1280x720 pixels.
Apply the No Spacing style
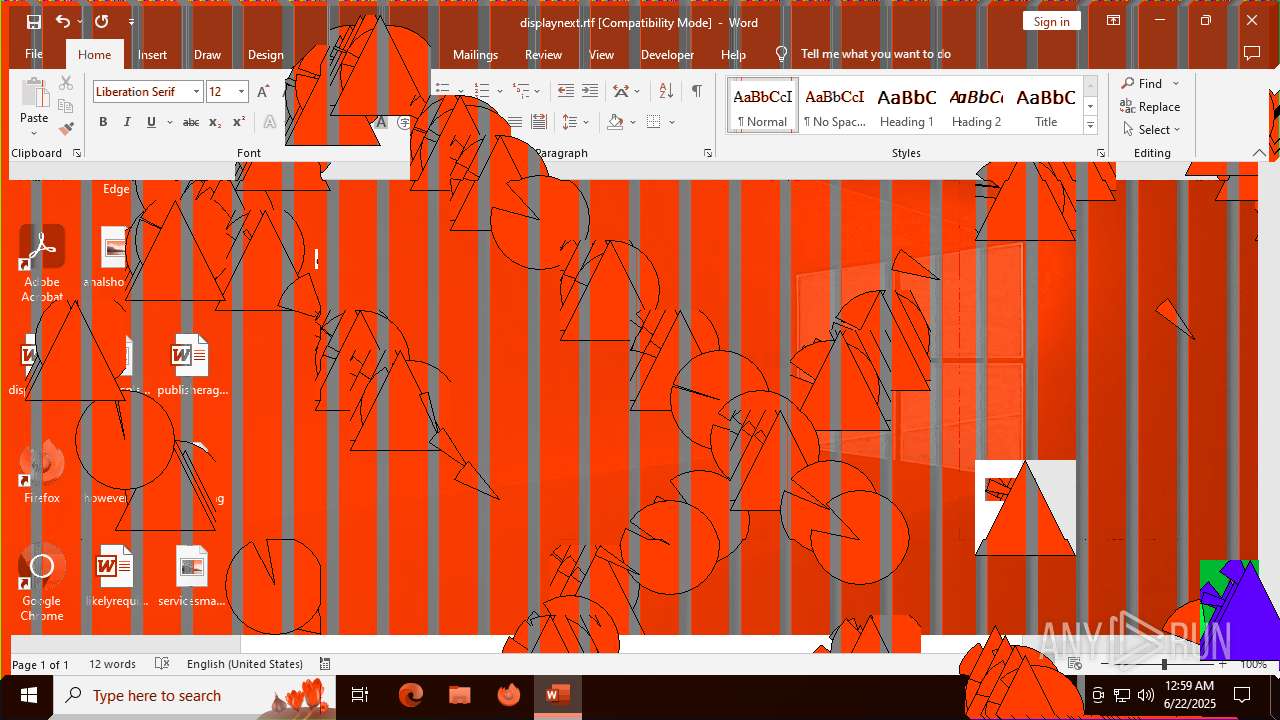[x=834, y=105]
